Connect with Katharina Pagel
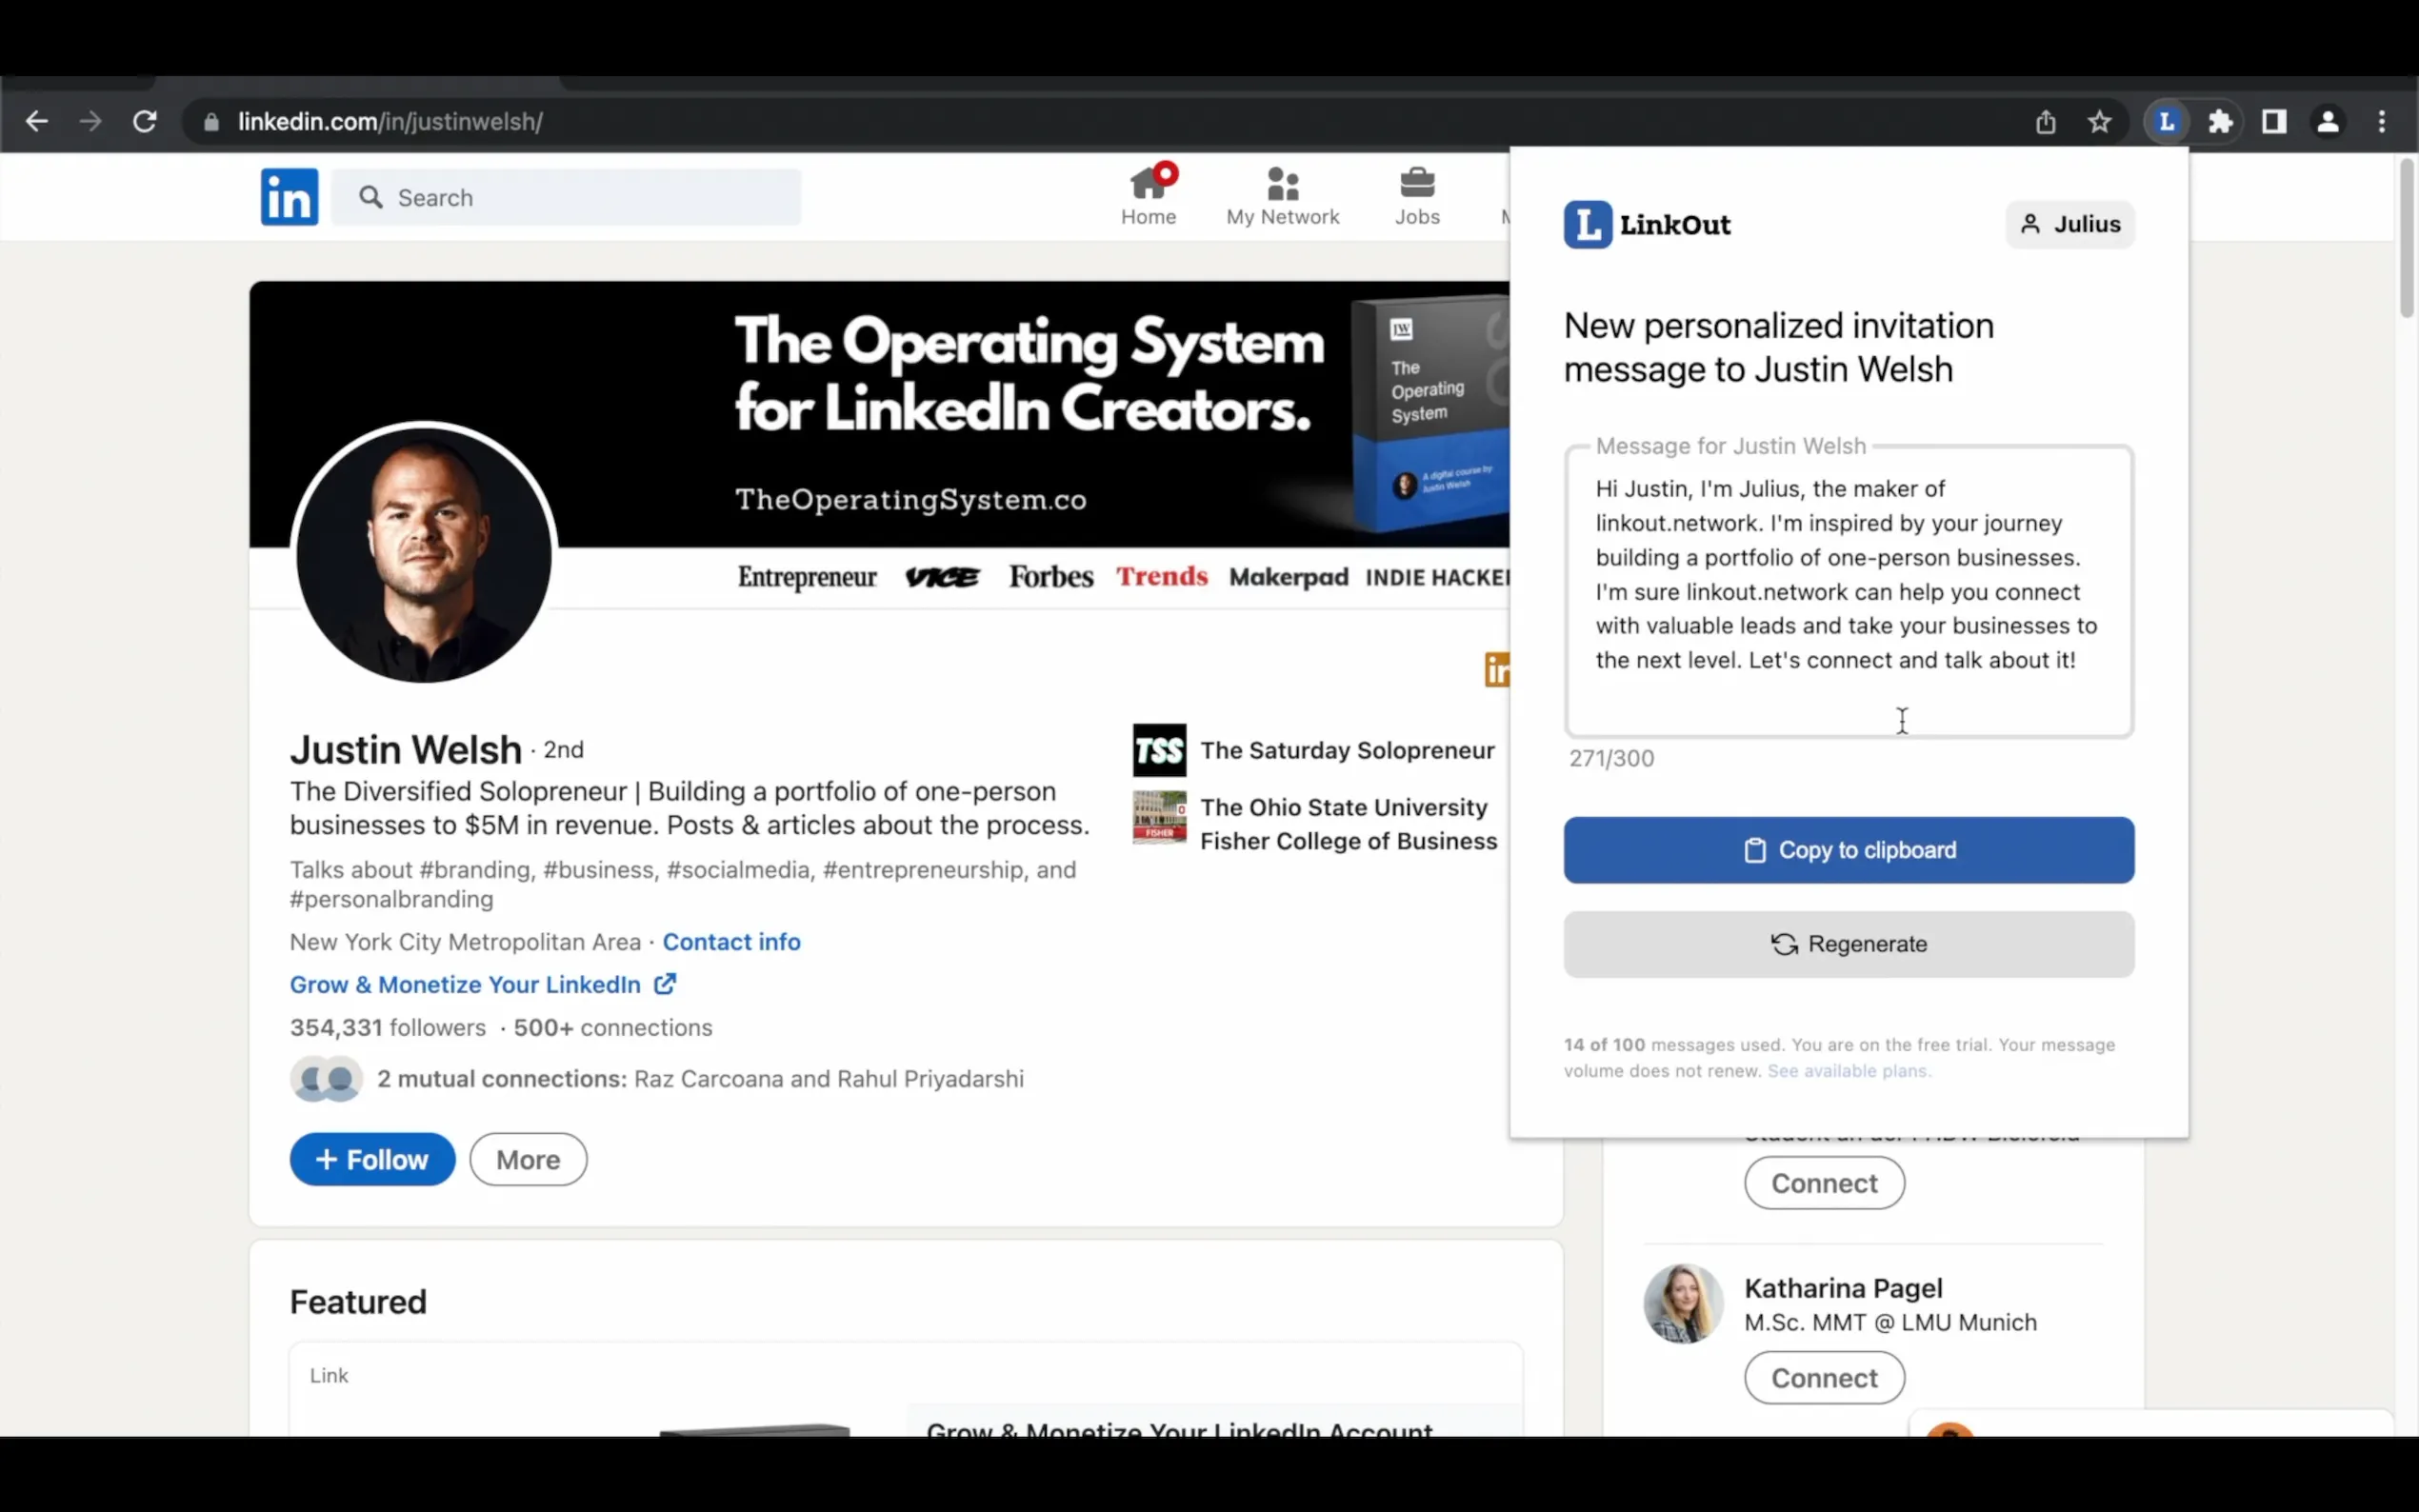Viewport: 2419px width, 1512px height. [x=1824, y=1377]
